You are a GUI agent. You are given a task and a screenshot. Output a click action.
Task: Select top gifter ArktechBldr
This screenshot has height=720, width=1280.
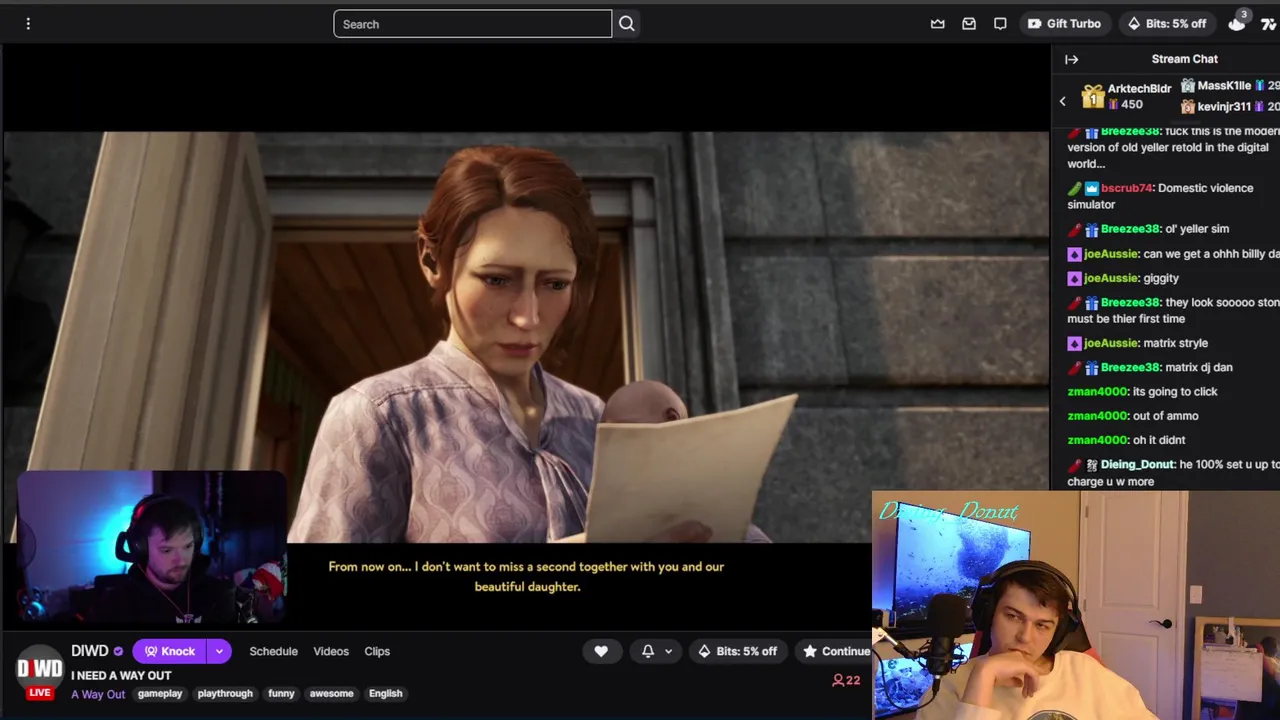[1127, 96]
